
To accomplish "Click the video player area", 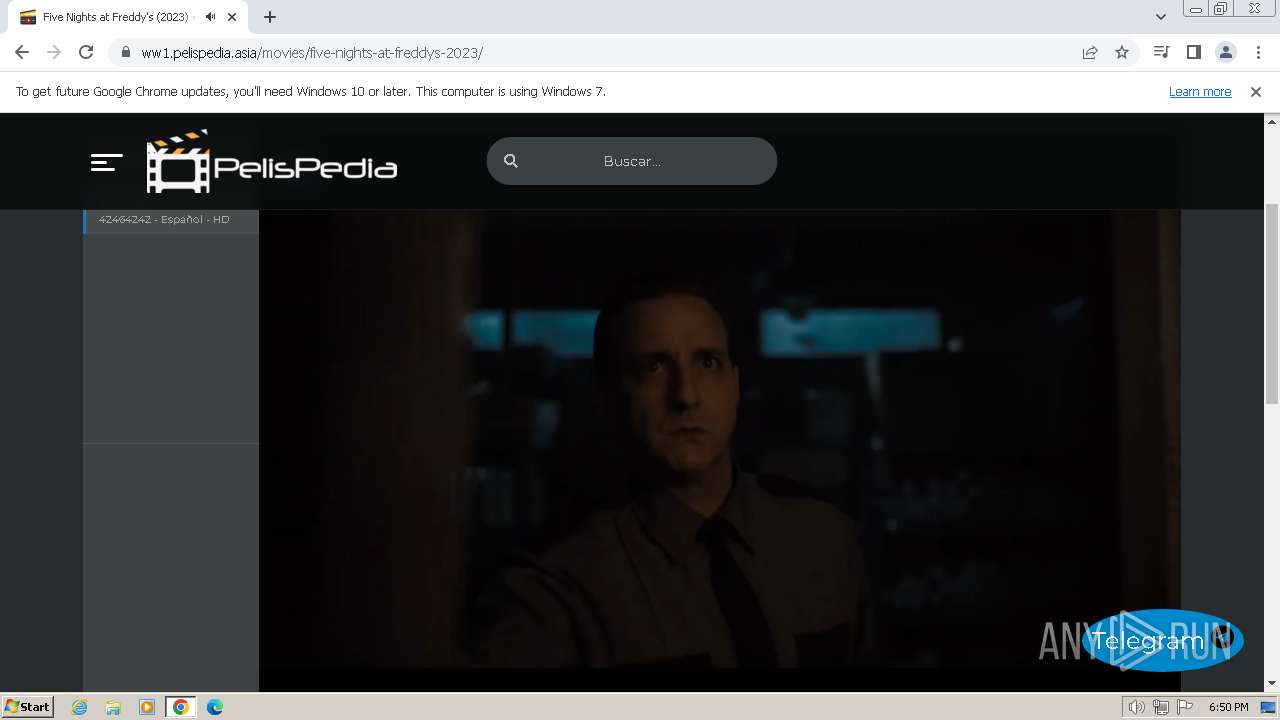I will 720,450.
